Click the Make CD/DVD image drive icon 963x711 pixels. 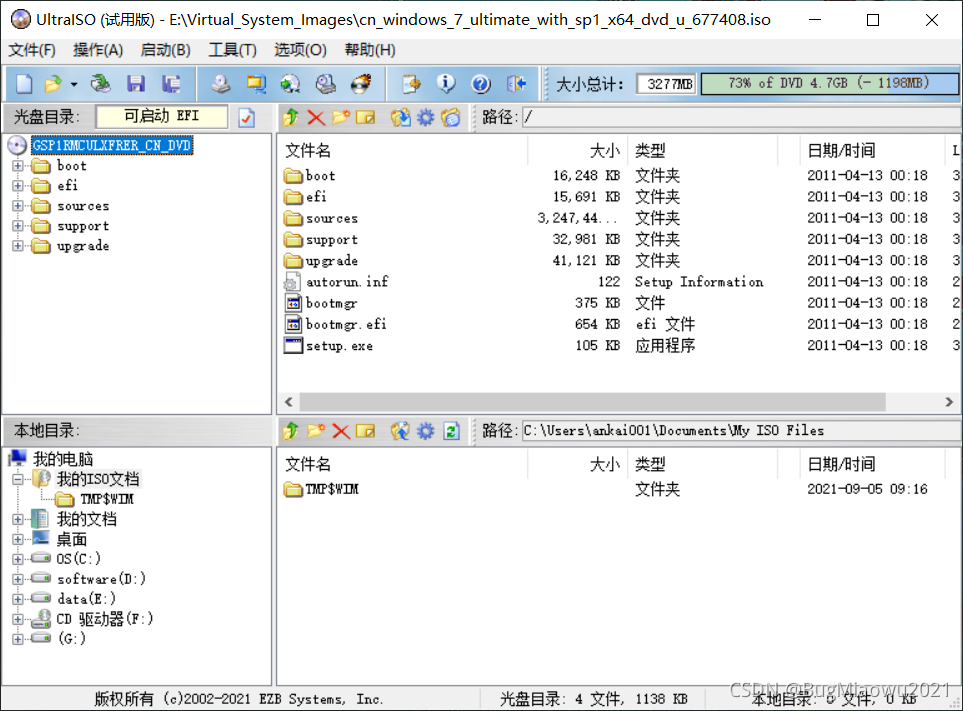click(220, 84)
